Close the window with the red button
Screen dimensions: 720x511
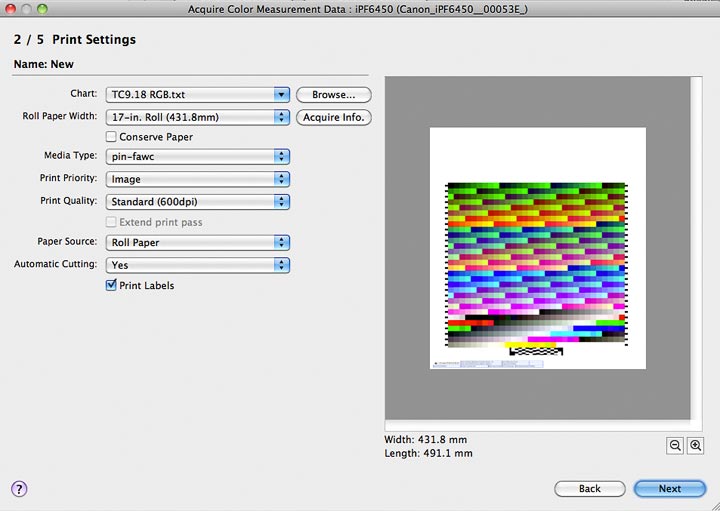click(x=10, y=8)
